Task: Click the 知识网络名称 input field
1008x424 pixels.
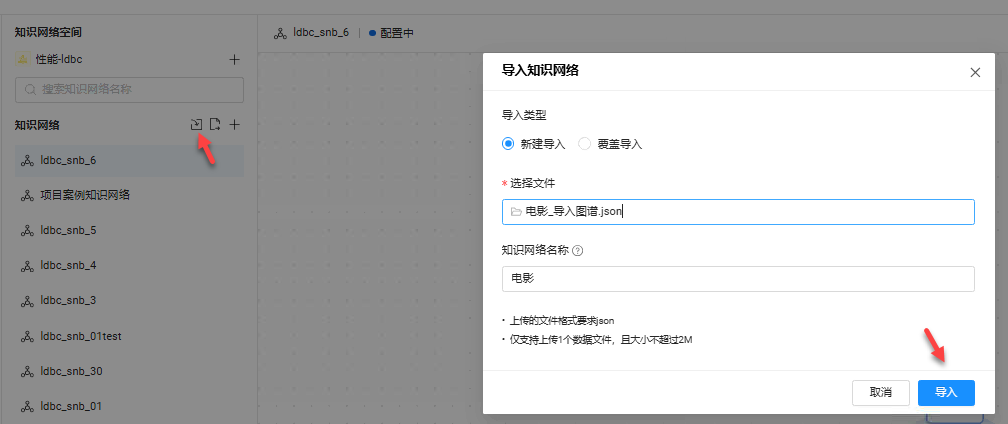Action: pyautogui.click(x=738, y=279)
